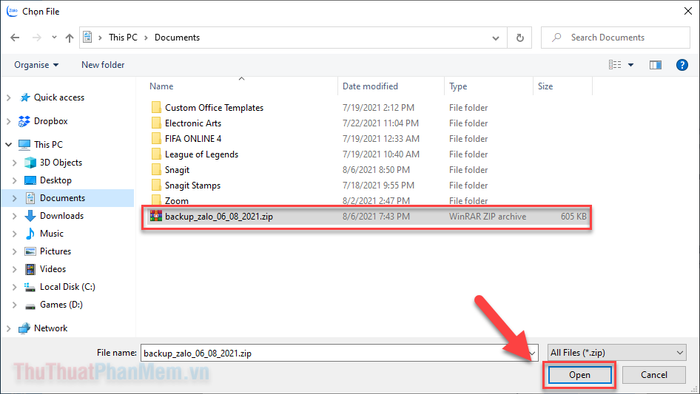Open the recent locations dropdown arrow

click(x=54, y=37)
